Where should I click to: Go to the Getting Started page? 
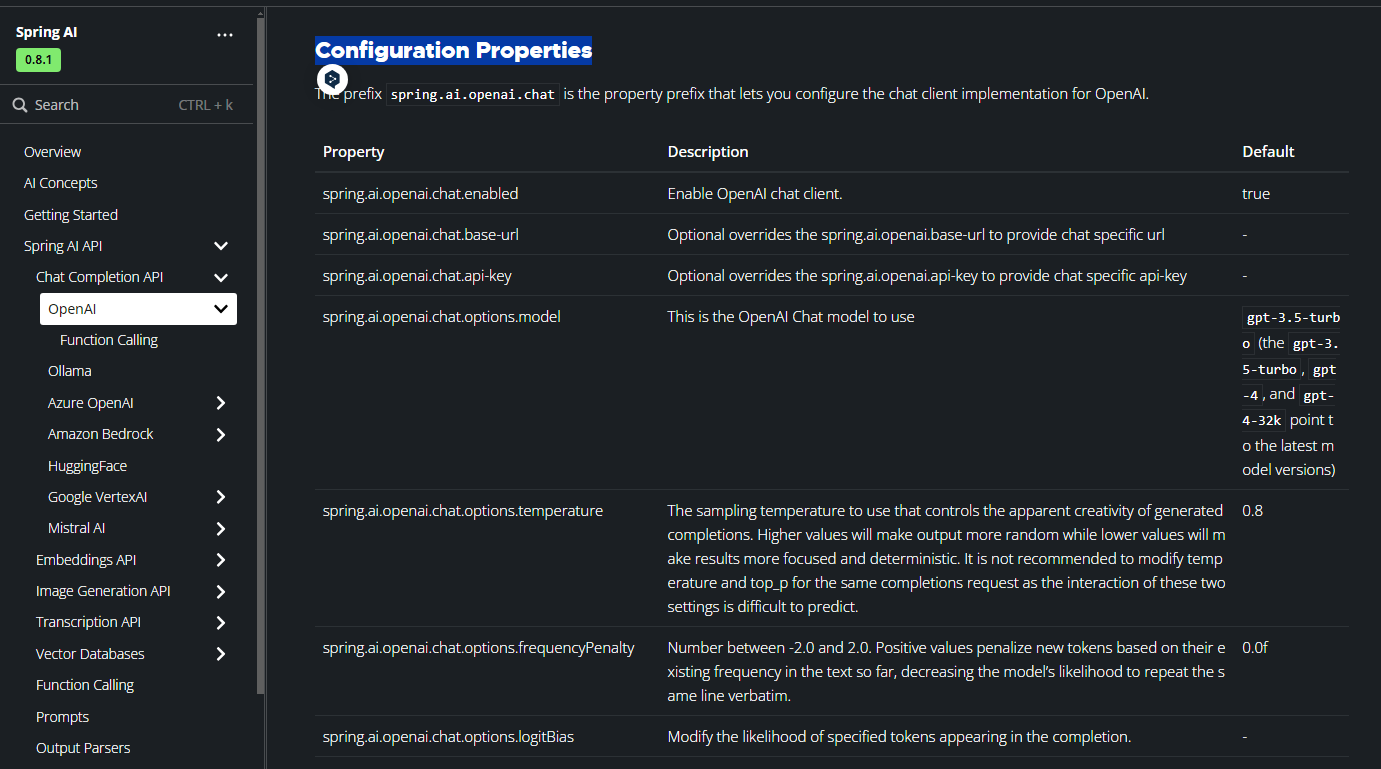[71, 215]
